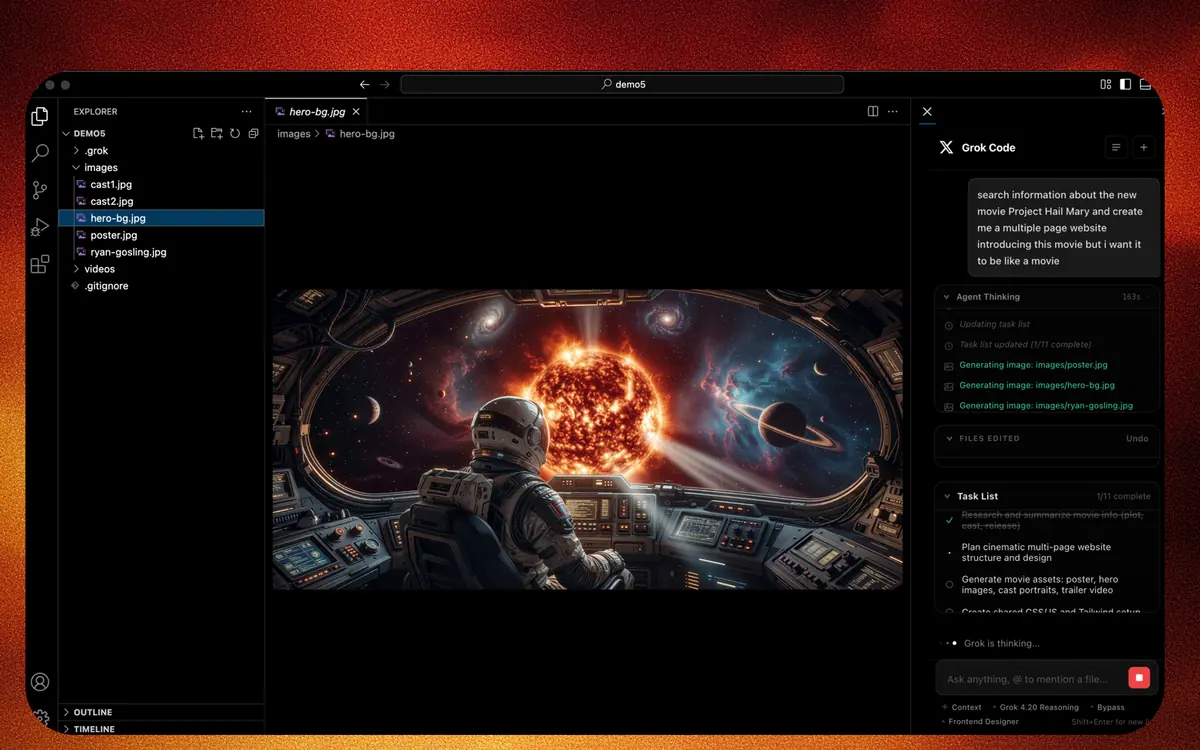Collapse the Task List section
The height and width of the screenshot is (750, 1200).
[x=946, y=496]
